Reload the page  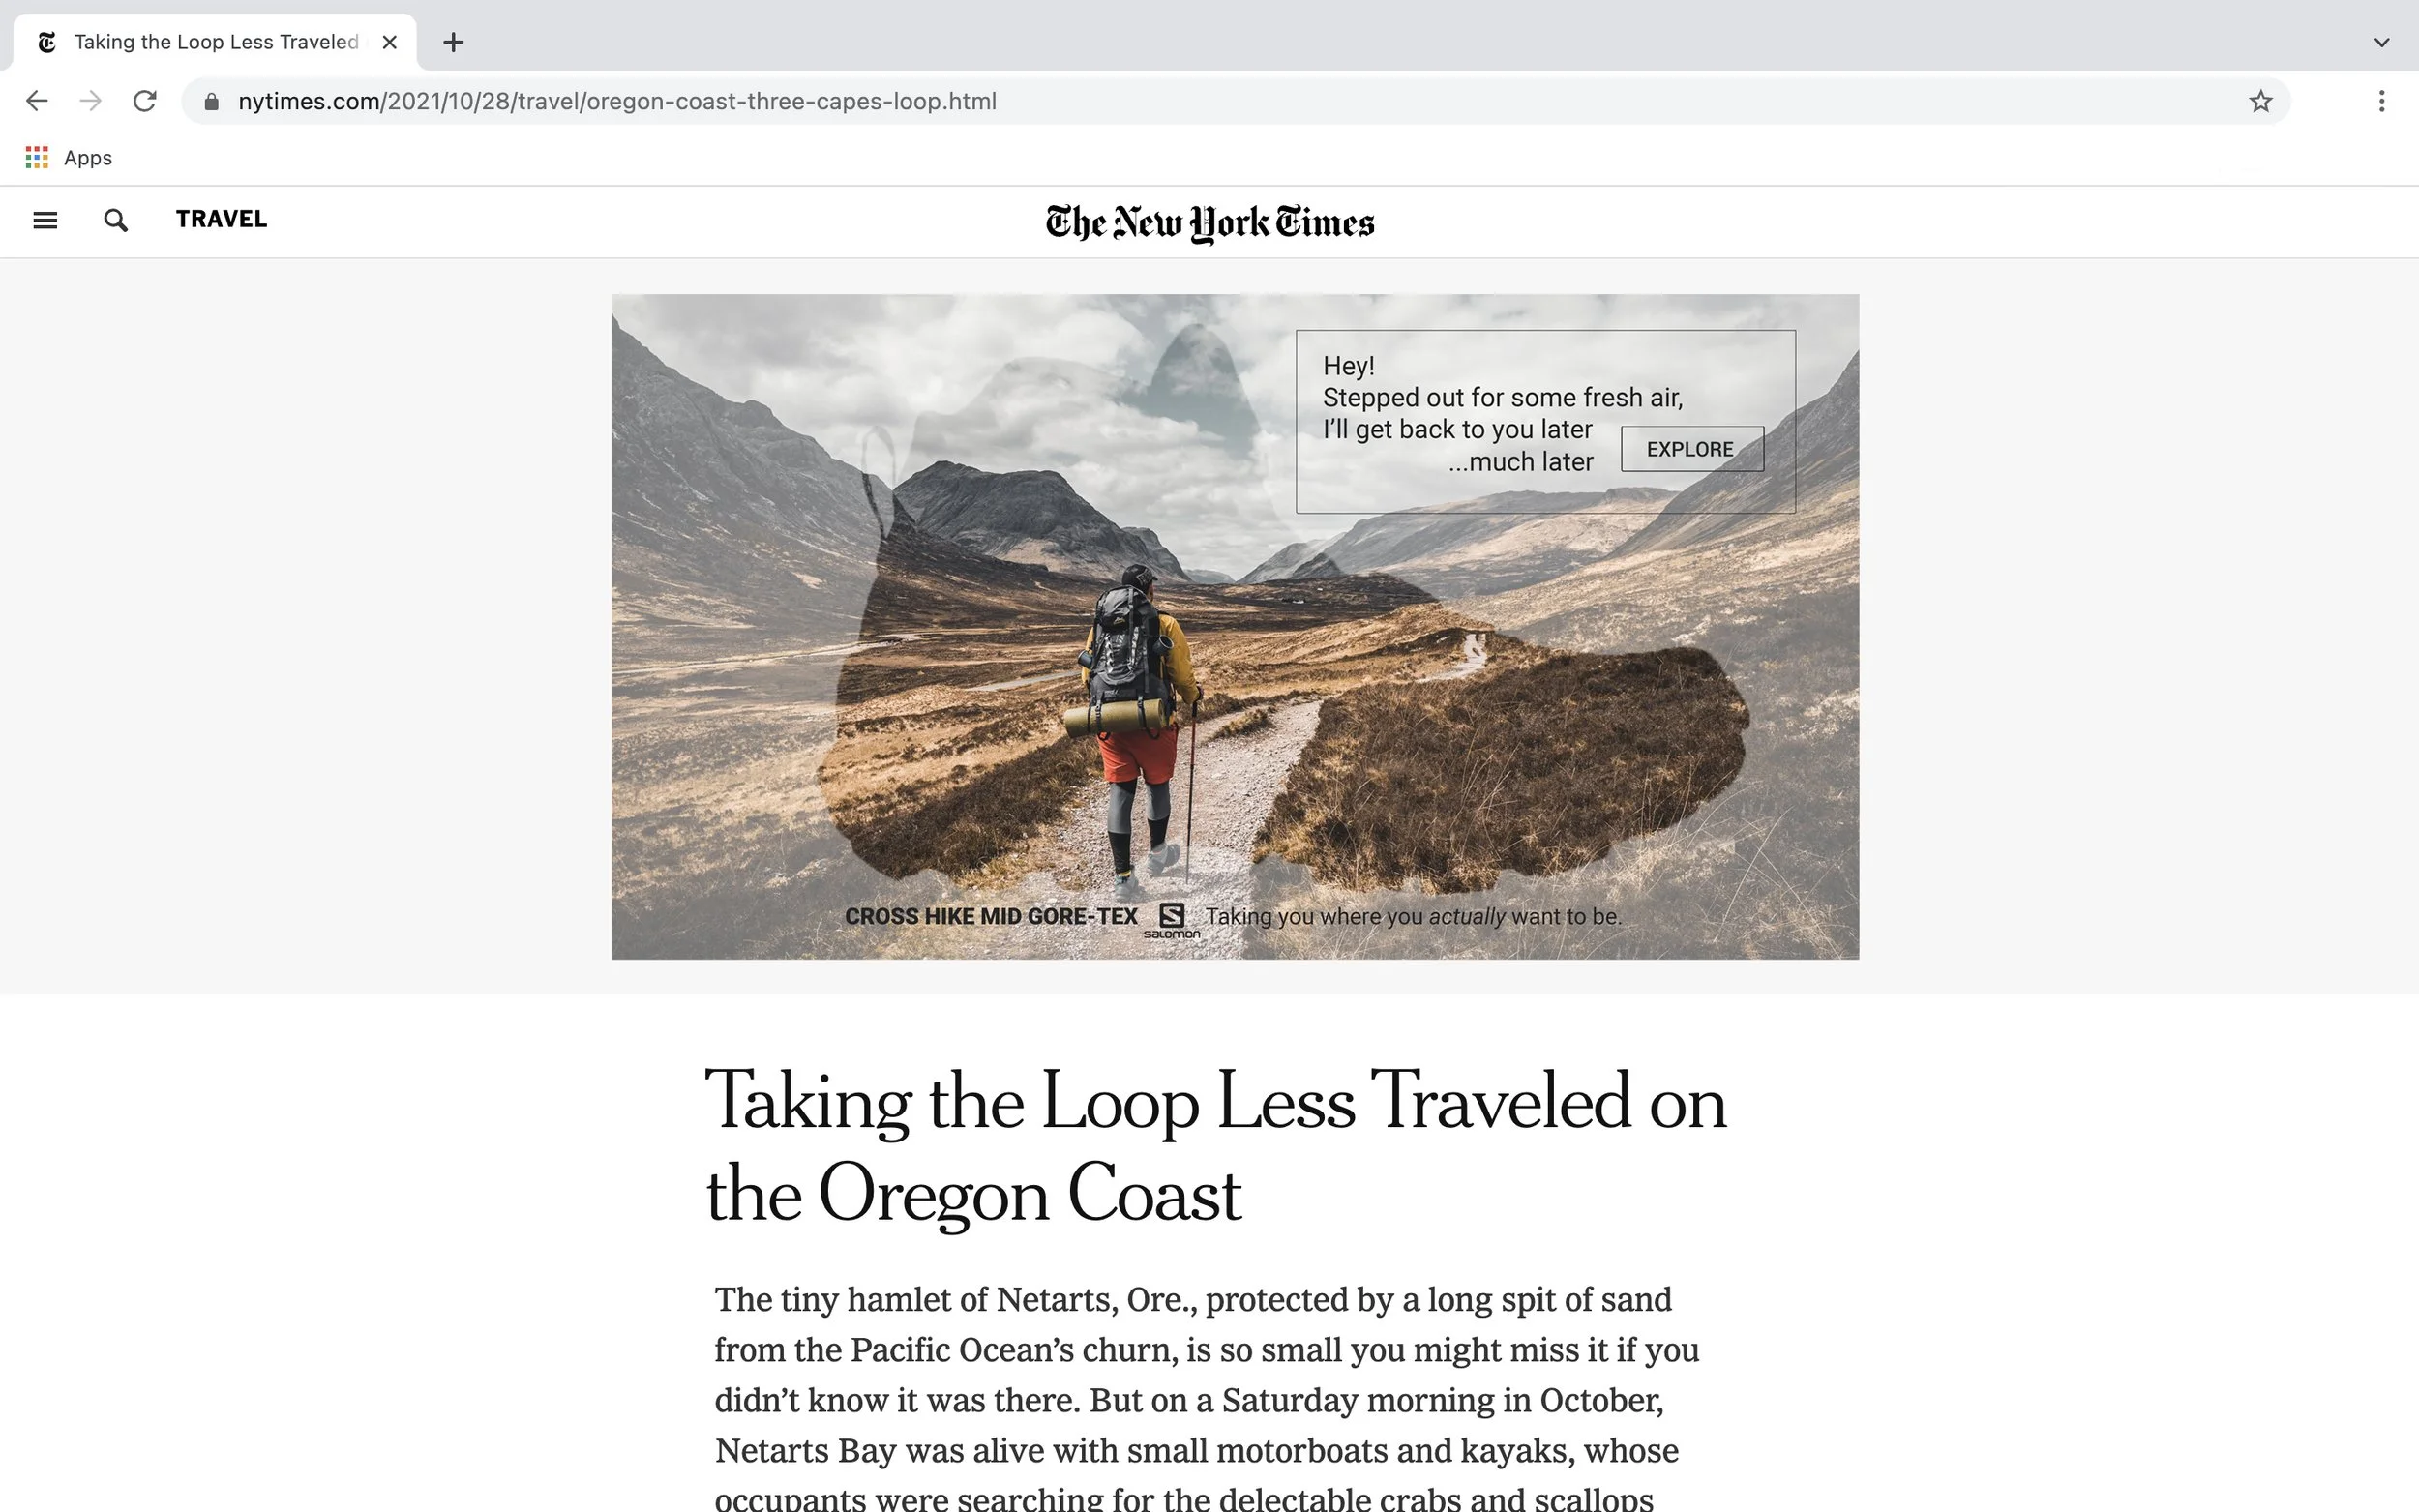pyautogui.click(x=145, y=101)
